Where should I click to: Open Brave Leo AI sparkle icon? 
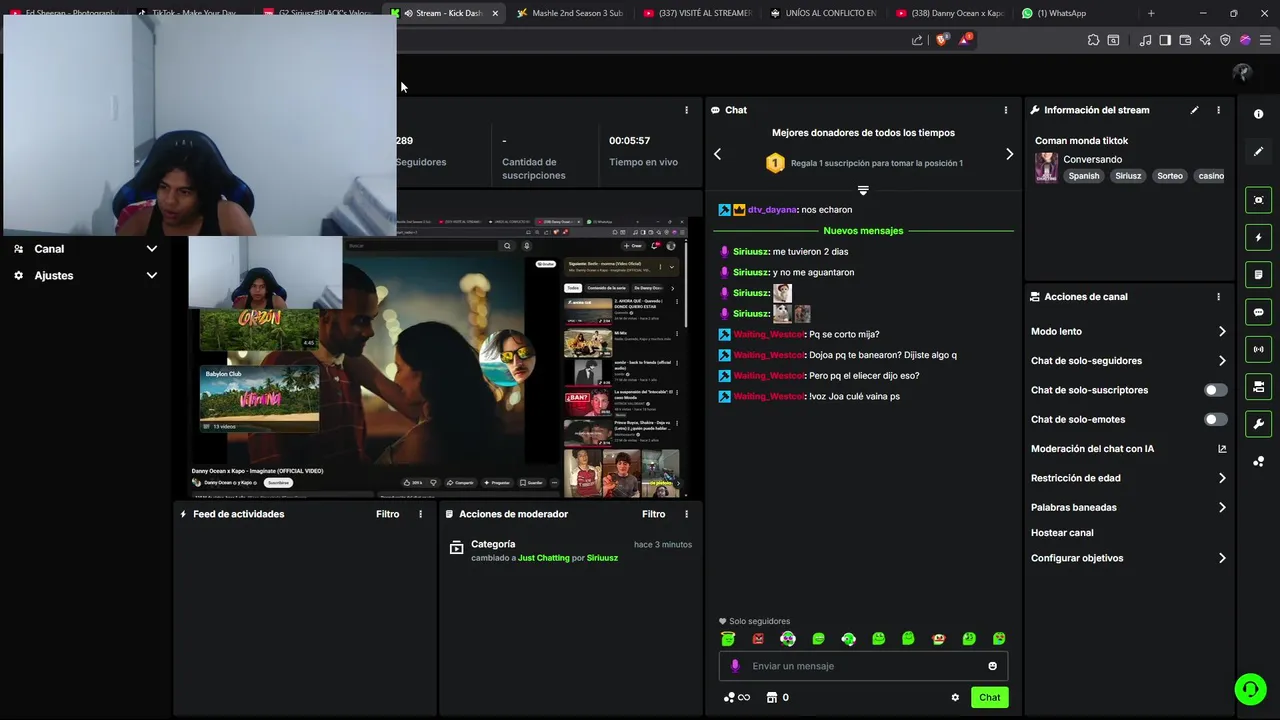pyautogui.click(x=1205, y=40)
